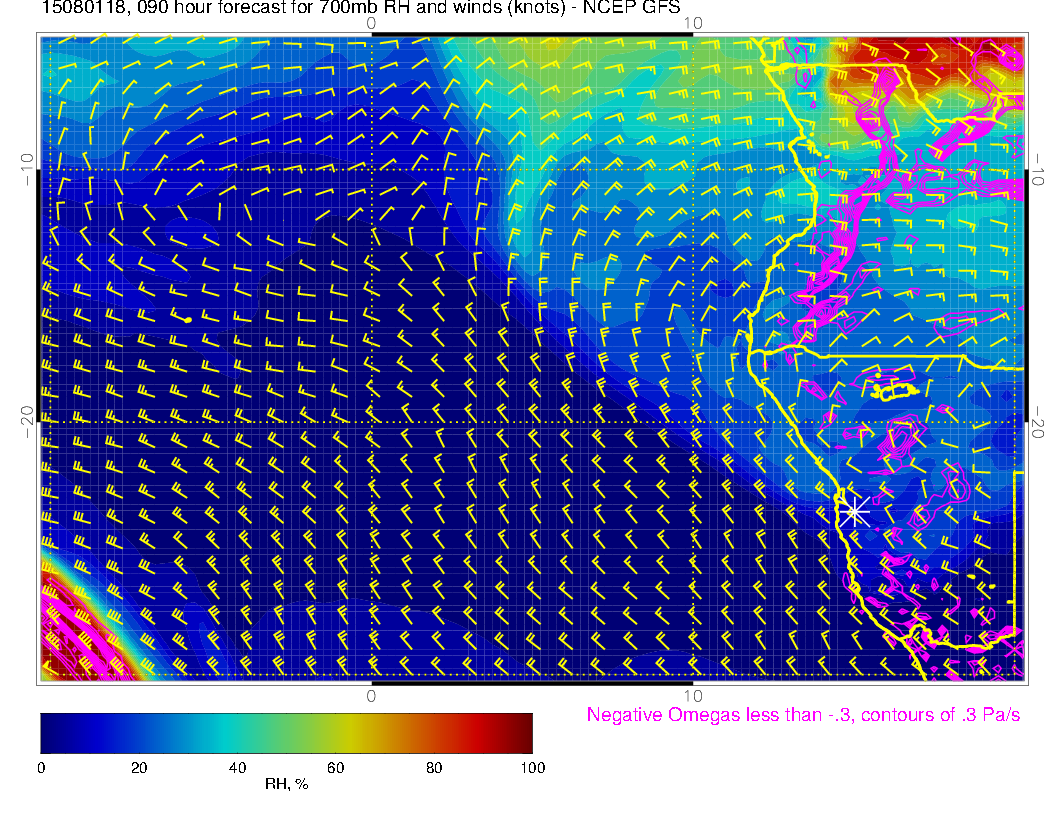Click the colorbar tick label '40'

point(237,768)
